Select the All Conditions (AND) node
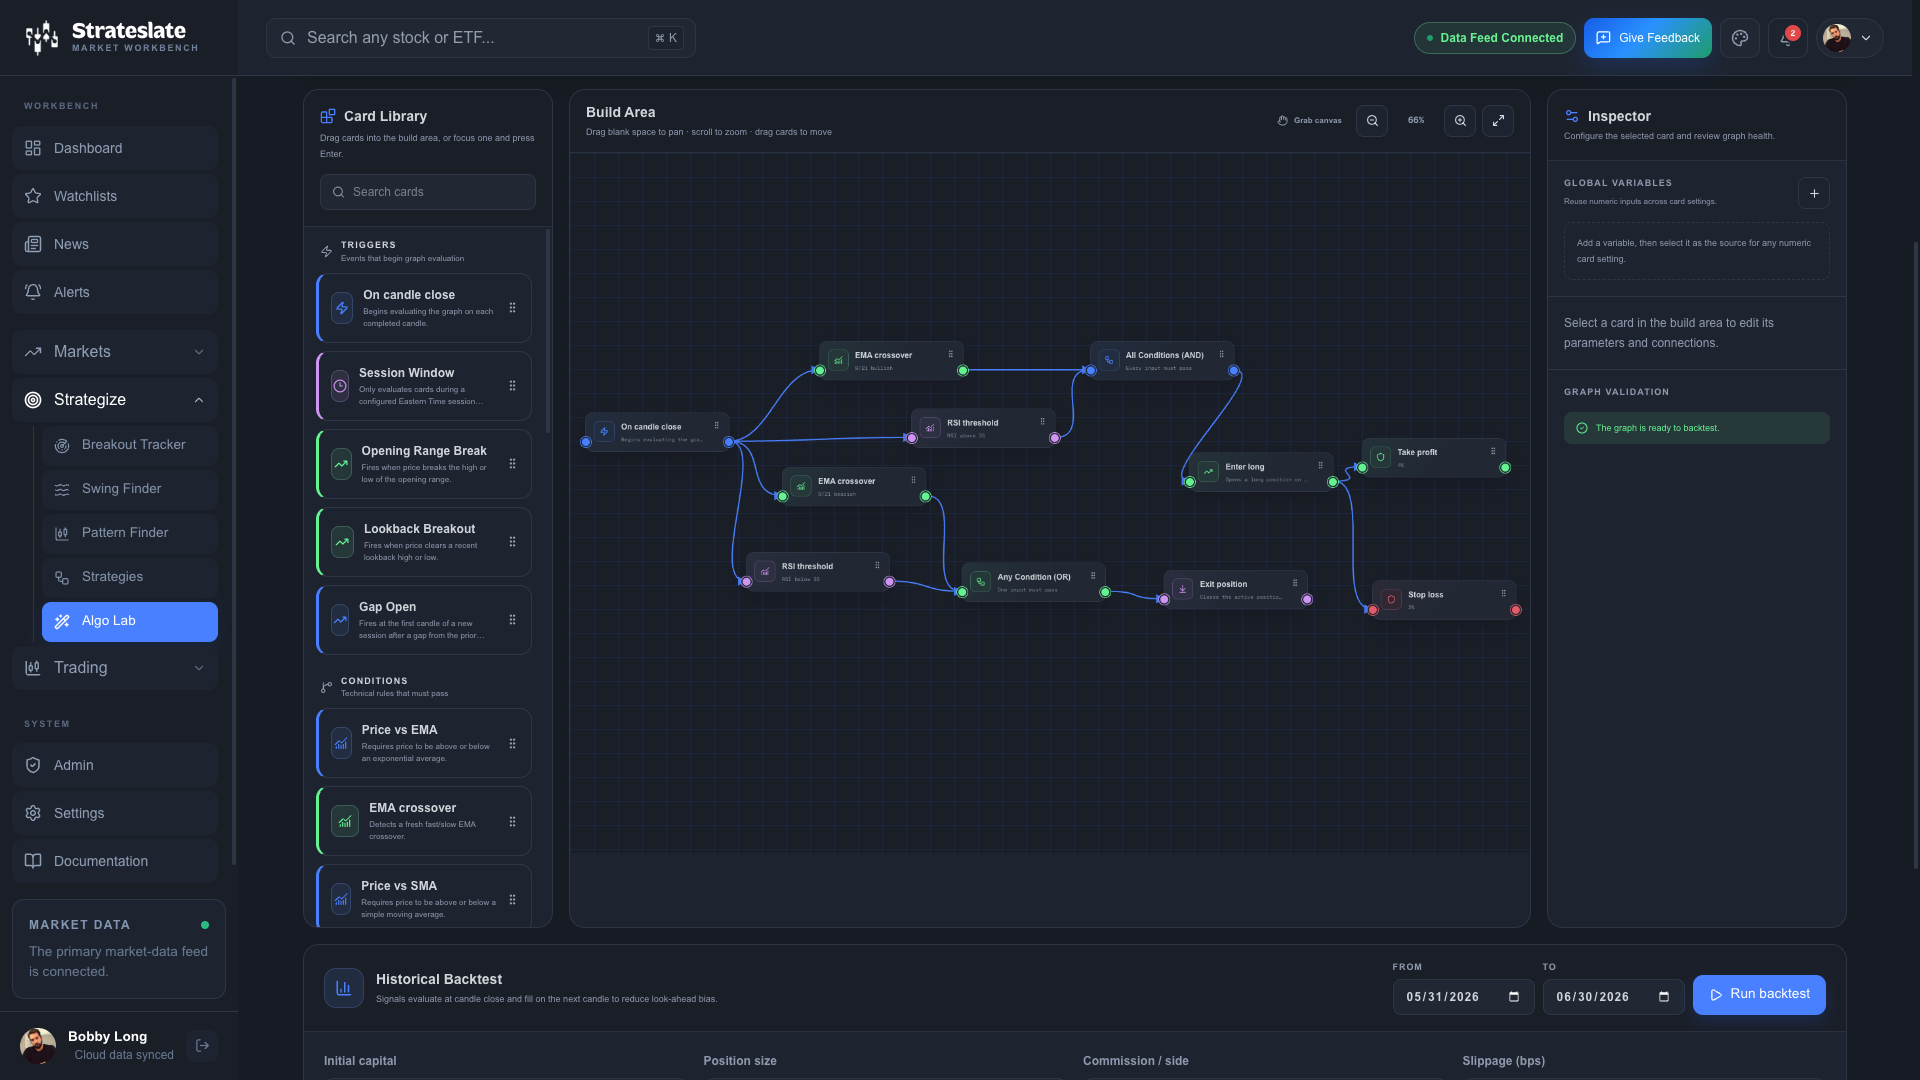This screenshot has width=1920, height=1080. point(1163,360)
